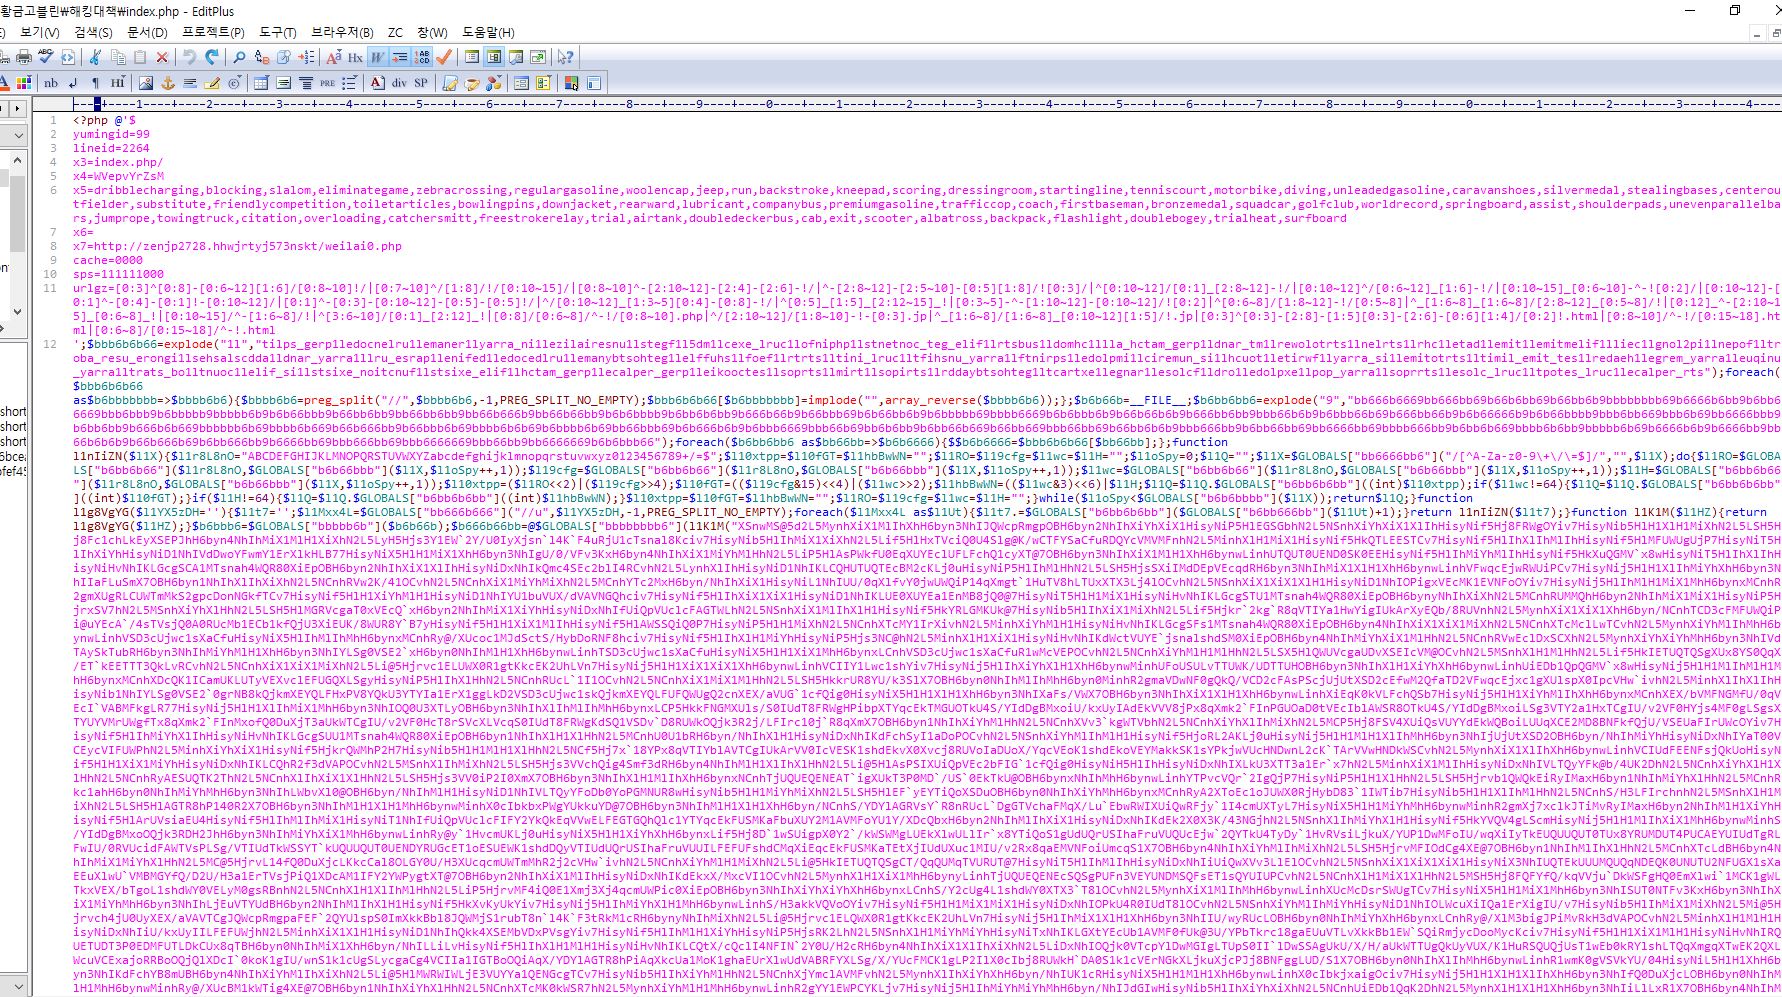The width and height of the screenshot is (1782, 997).
Task: Open the ZC menu
Action: tap(395, 33)
